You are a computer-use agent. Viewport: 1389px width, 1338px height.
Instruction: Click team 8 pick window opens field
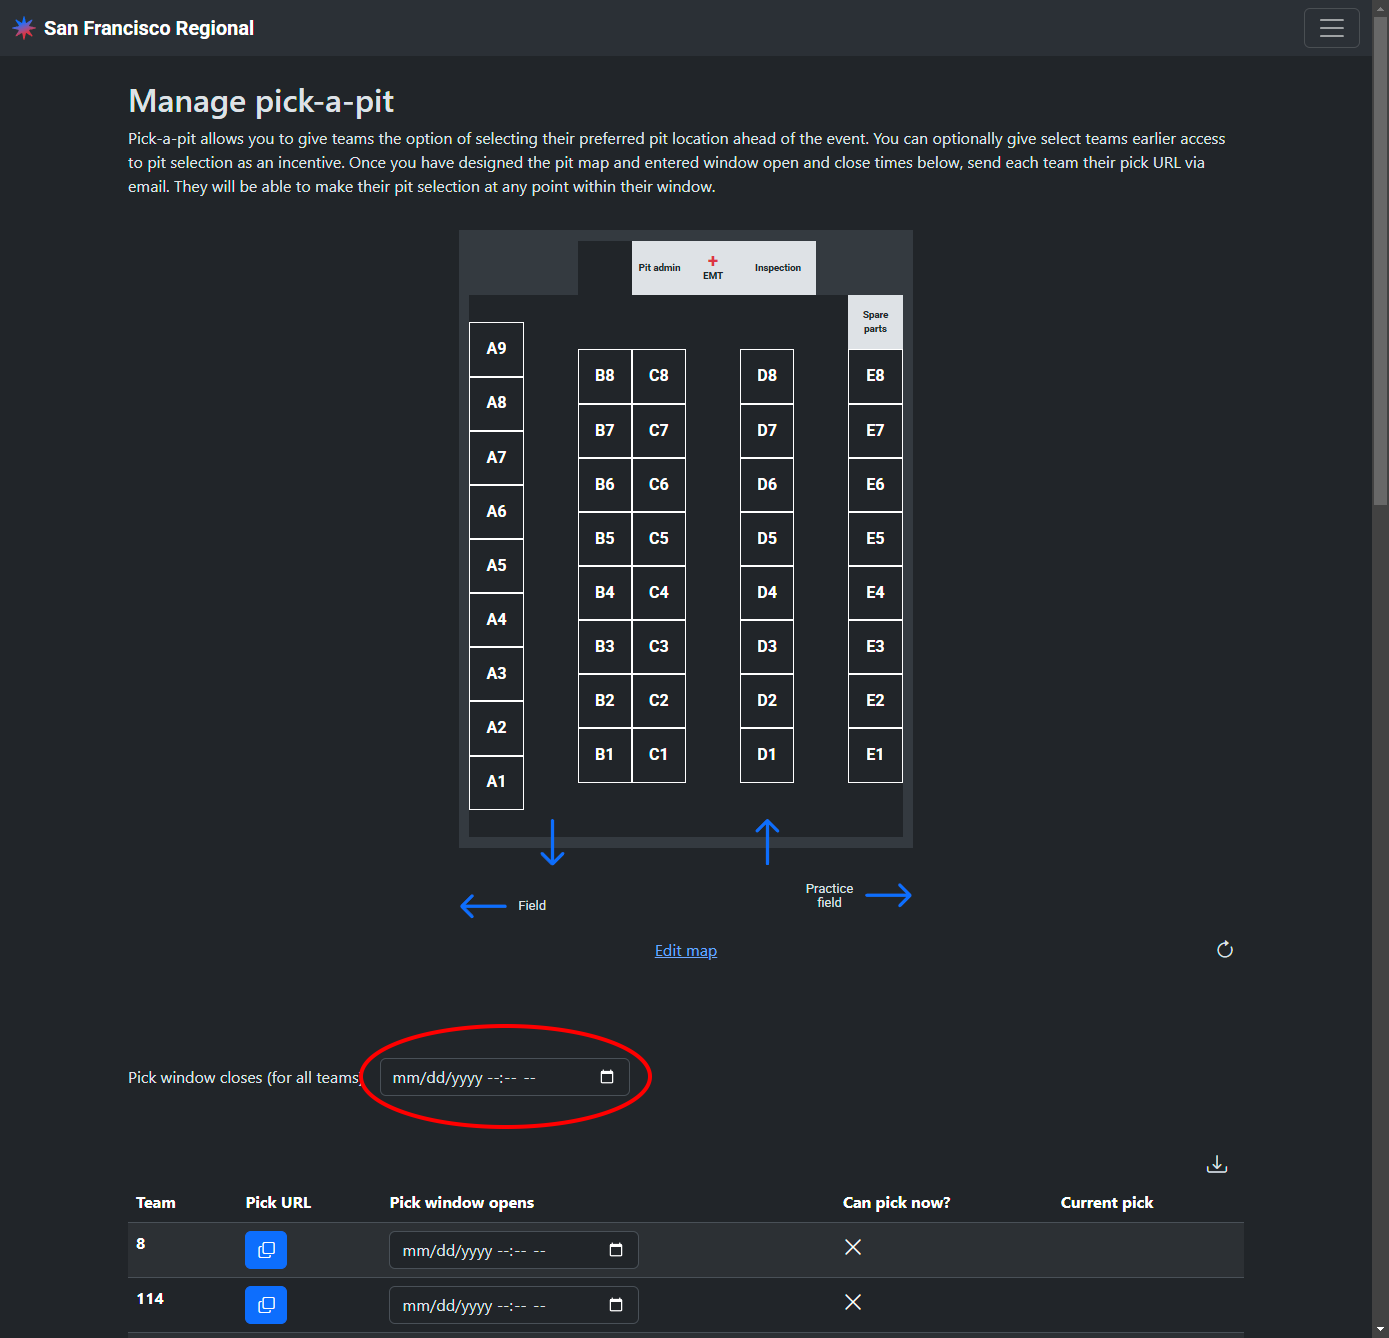490,1251
